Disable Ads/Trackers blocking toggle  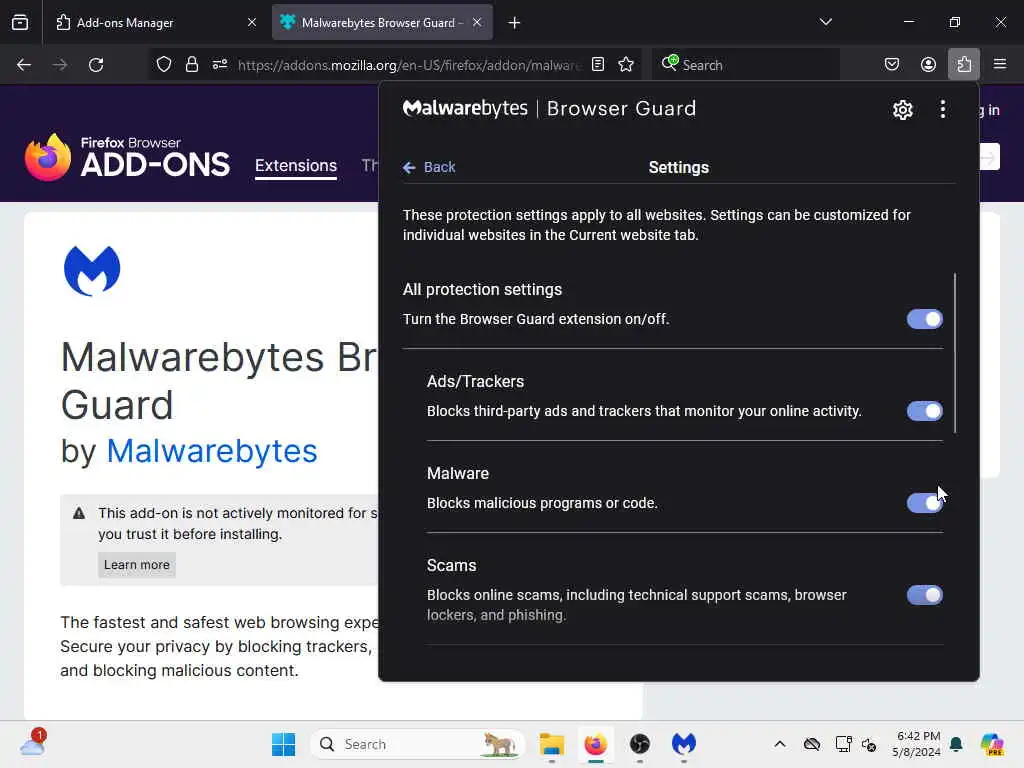pos(925,411)
